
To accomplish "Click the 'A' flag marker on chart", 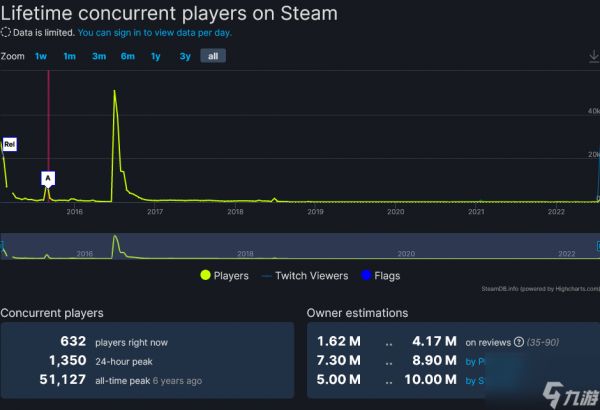I will [x=48, y=178].
